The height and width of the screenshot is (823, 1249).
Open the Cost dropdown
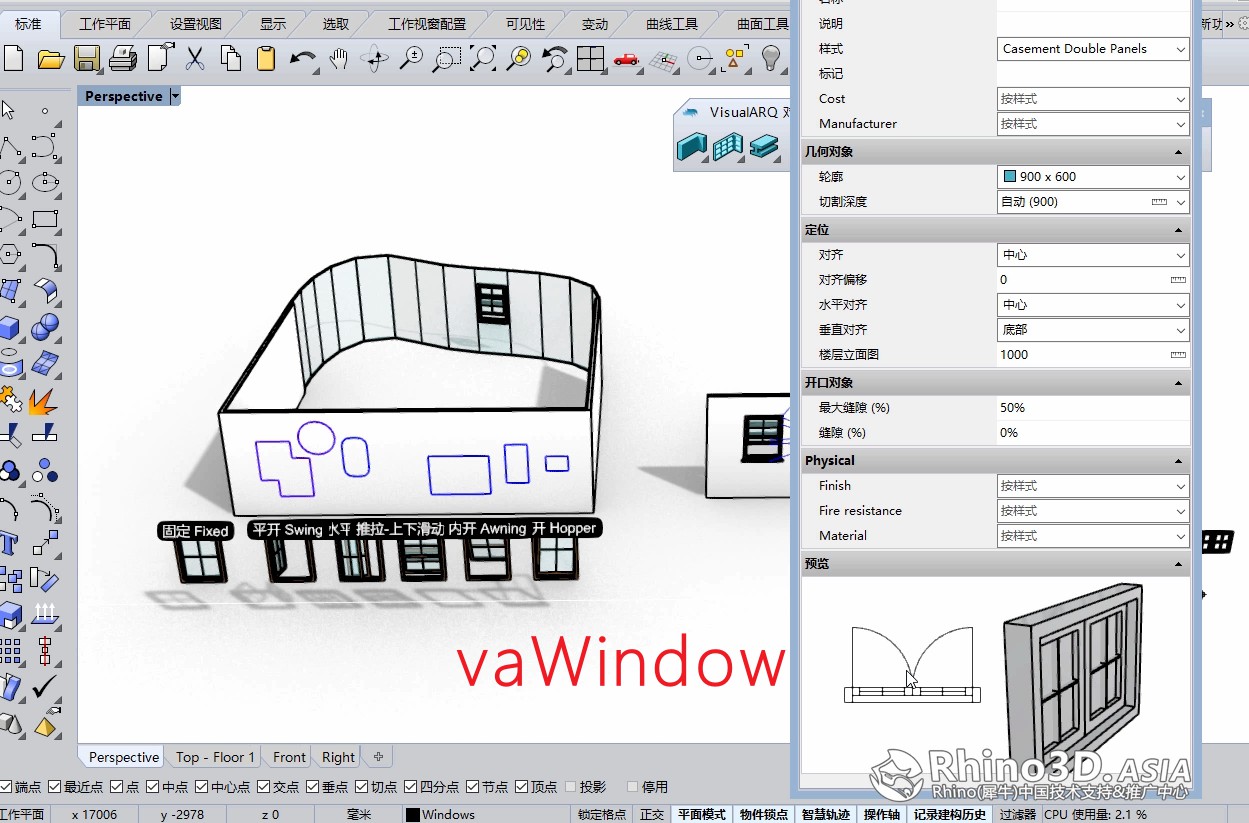pyautogui.click(x=1093, y=98)
